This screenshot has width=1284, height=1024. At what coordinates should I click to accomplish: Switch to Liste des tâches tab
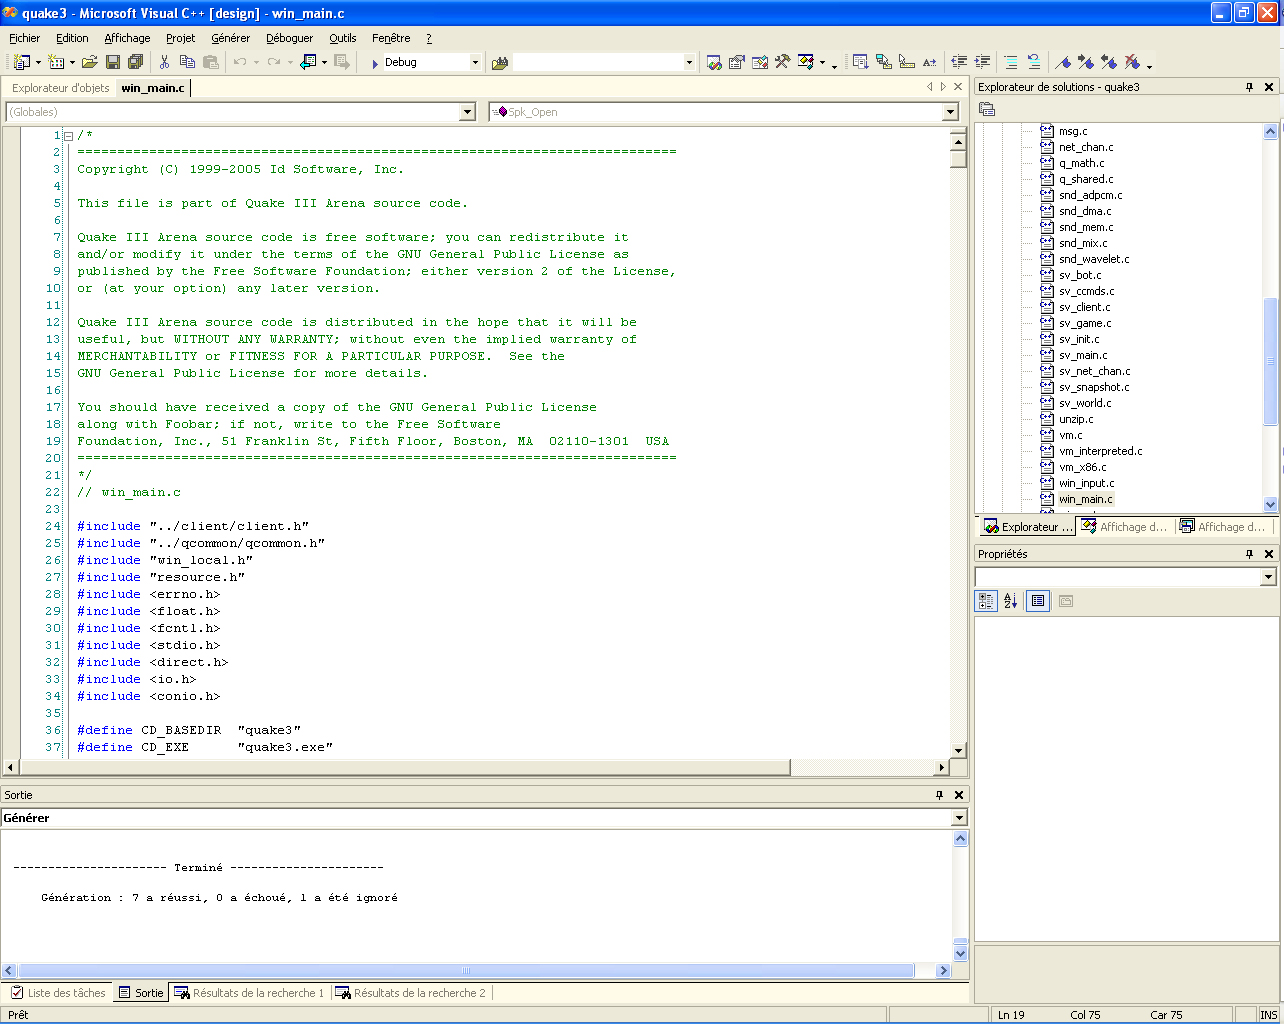[58, 993]
